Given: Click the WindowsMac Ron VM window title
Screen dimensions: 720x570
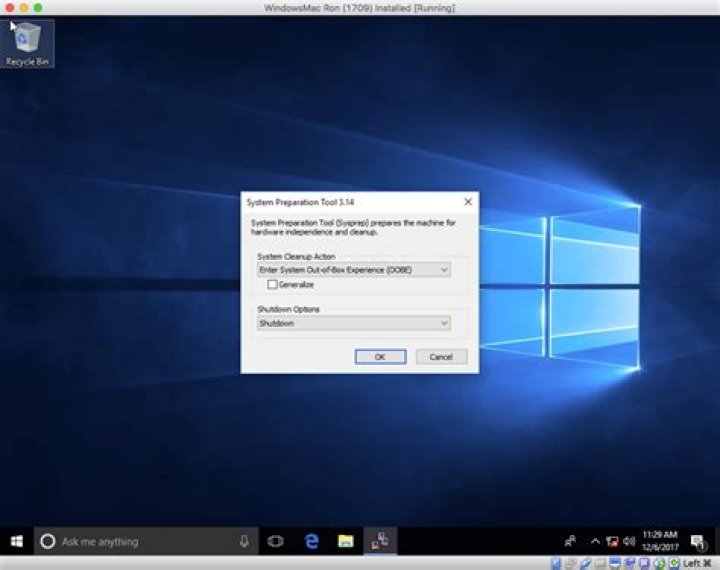Looking at the screenshot, I should [360, 8].
